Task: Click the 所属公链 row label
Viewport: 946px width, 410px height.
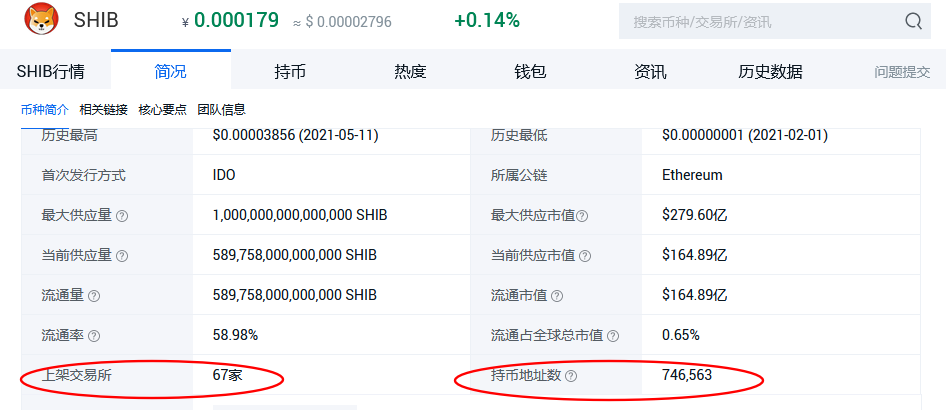Action: (x=519, y=175)
